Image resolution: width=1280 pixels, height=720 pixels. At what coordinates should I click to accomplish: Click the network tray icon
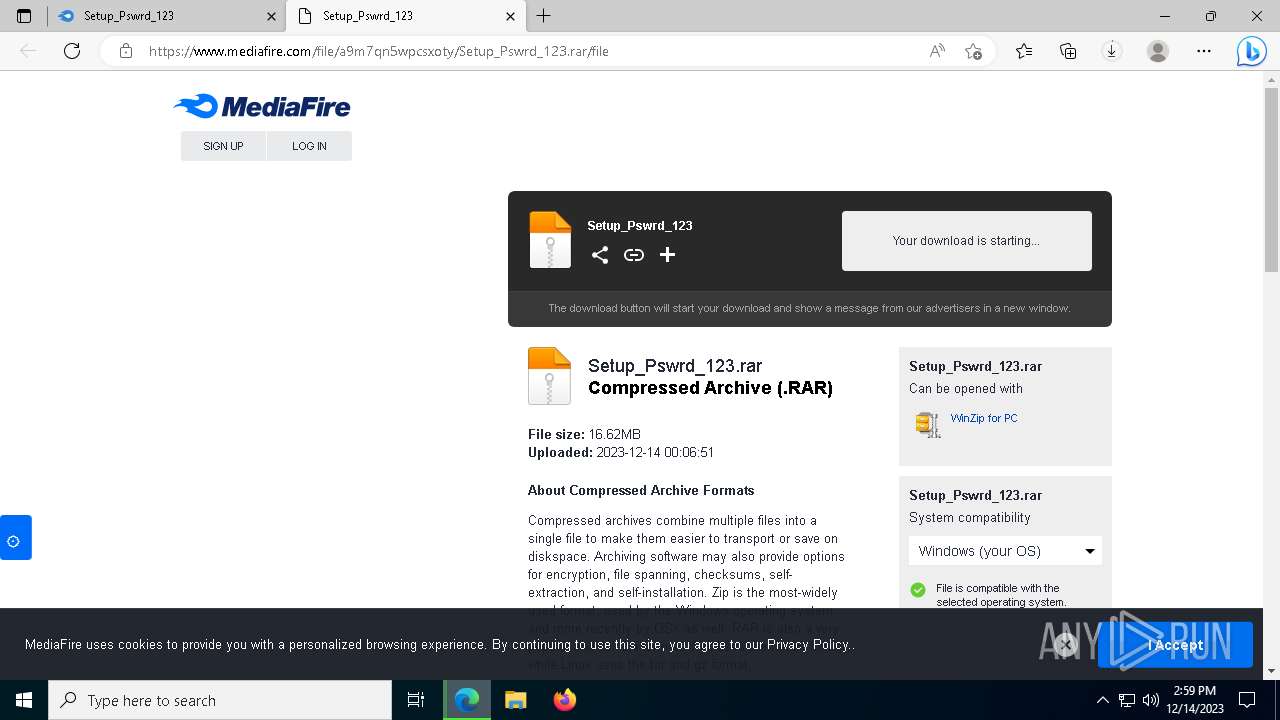pyautogui.click(x=1127, y=700)
